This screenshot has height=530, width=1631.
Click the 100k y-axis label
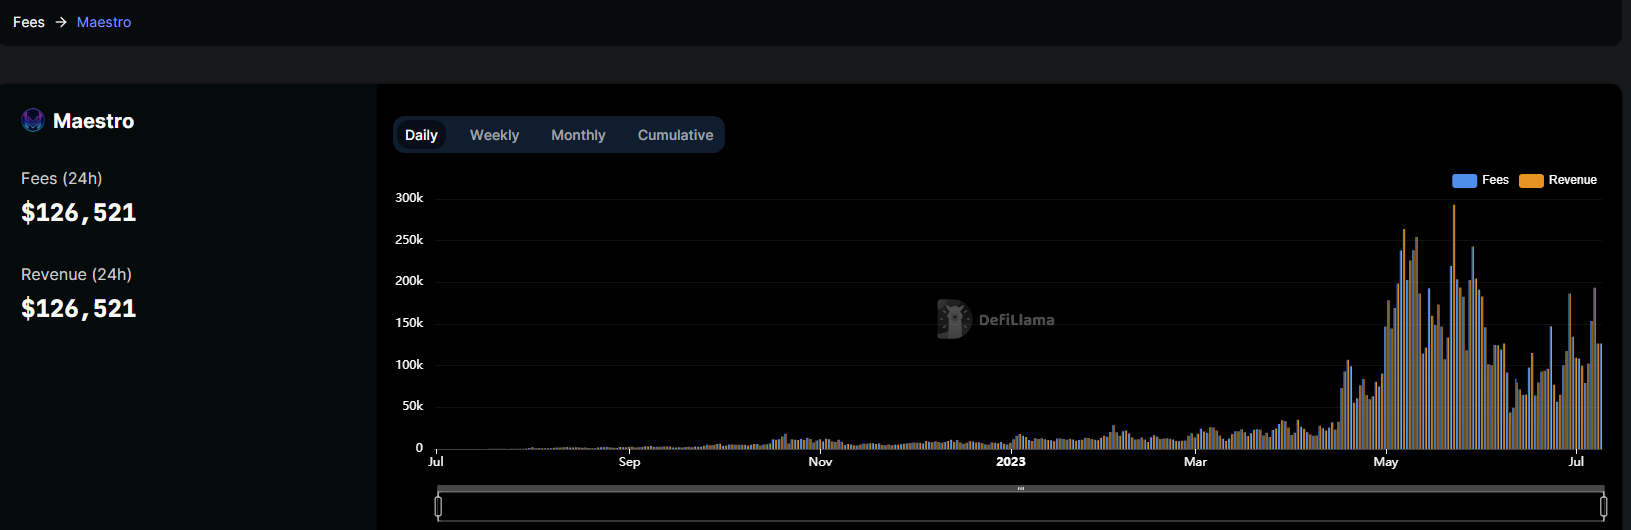(x=409, y=365)
